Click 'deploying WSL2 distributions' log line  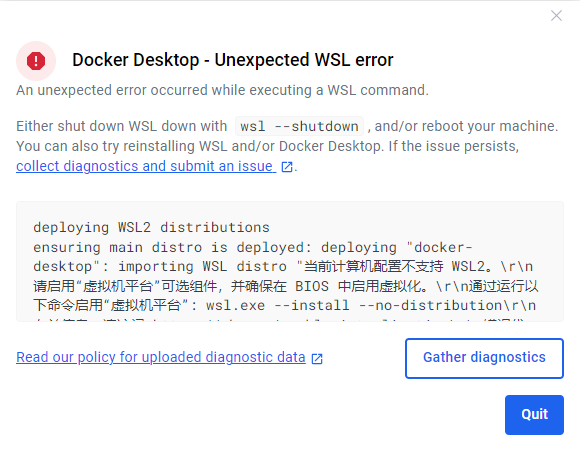152,227
